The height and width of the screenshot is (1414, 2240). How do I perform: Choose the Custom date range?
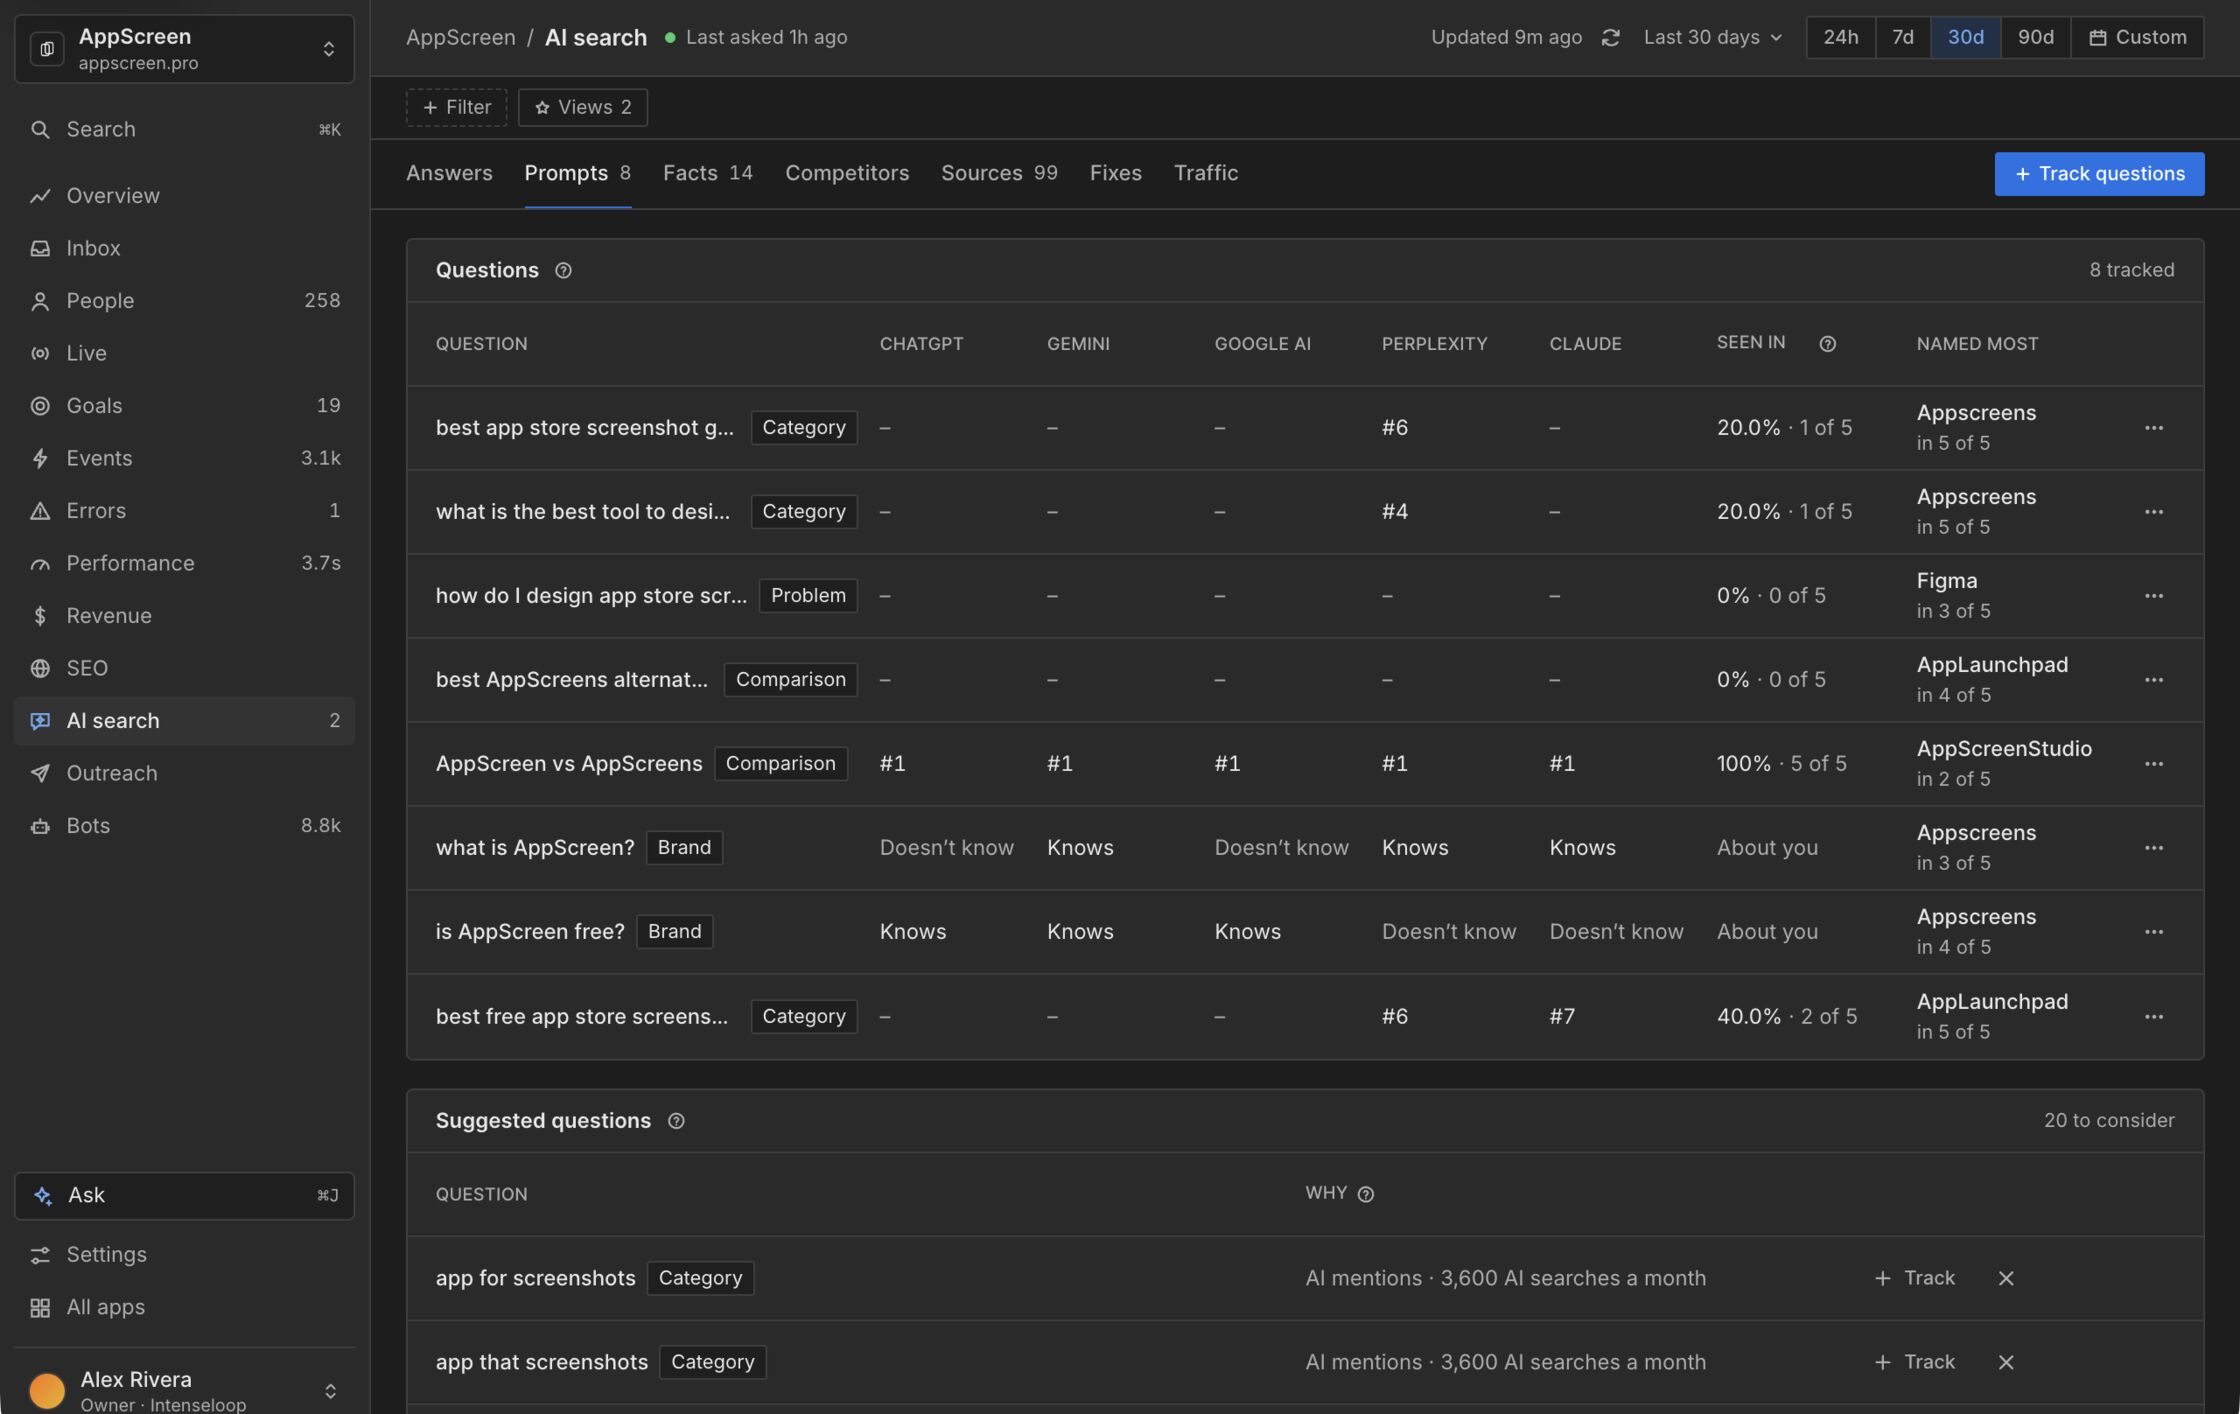(2137, 37)
